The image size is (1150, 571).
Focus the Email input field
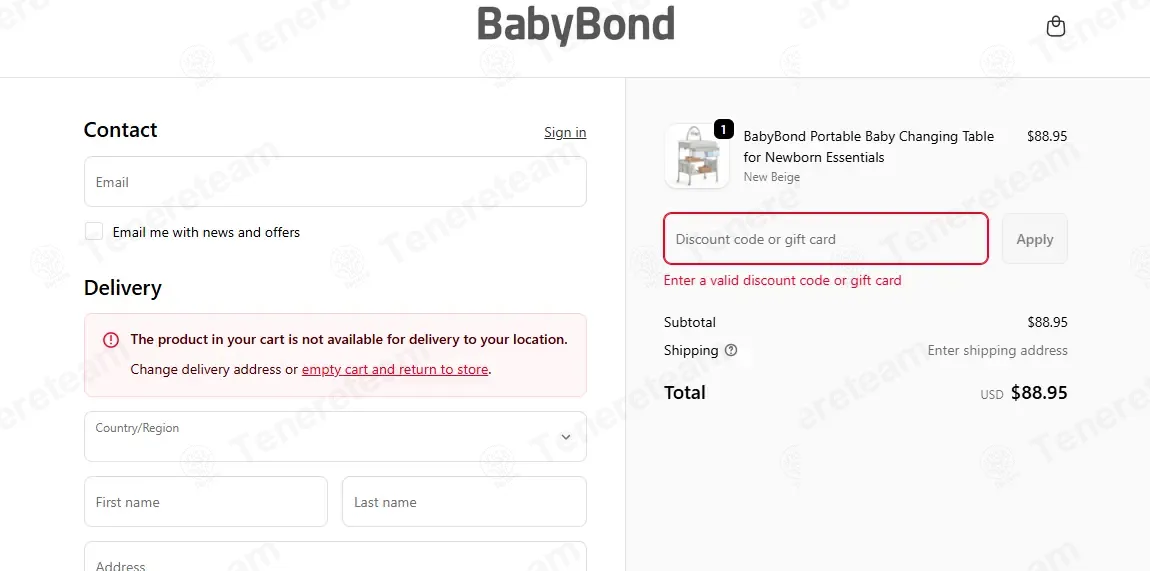[335, 182]
